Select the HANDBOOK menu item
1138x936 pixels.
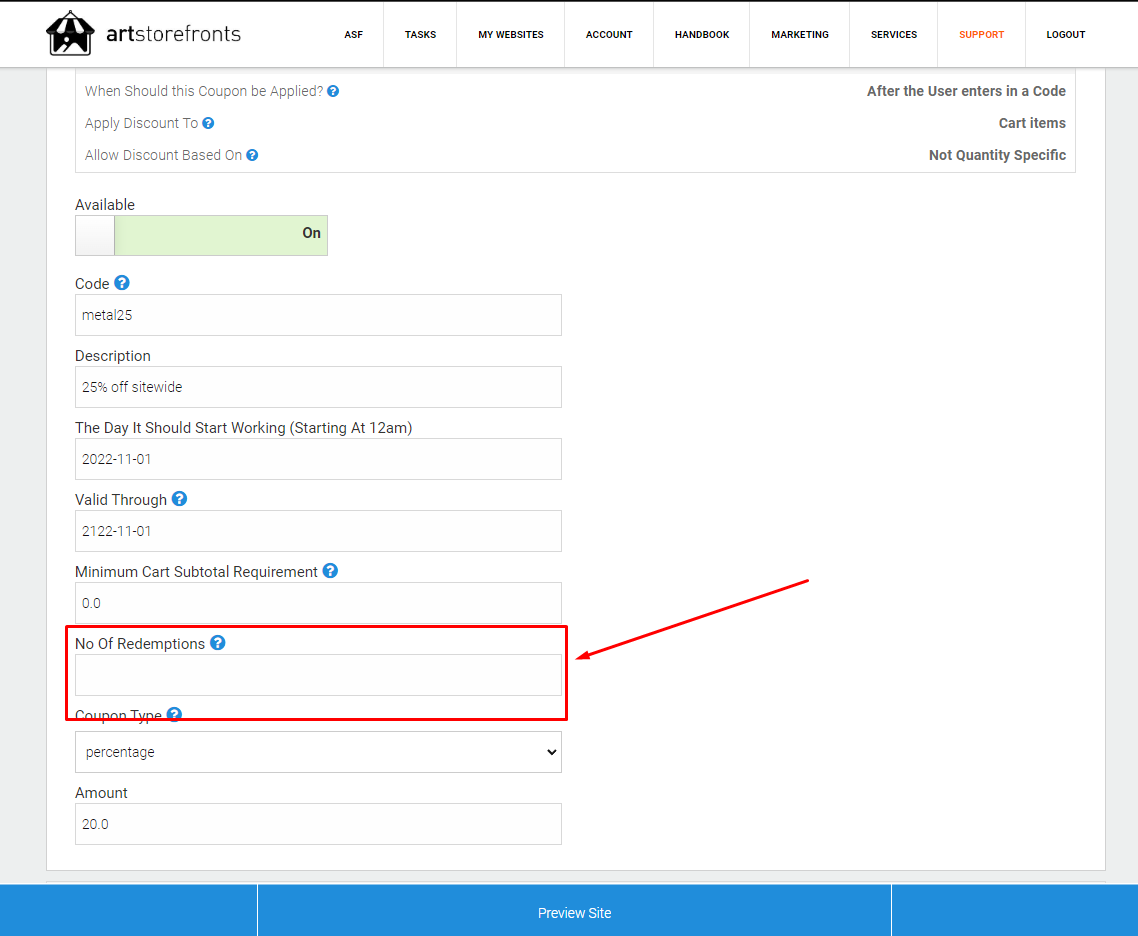click(x=702, y=35)
